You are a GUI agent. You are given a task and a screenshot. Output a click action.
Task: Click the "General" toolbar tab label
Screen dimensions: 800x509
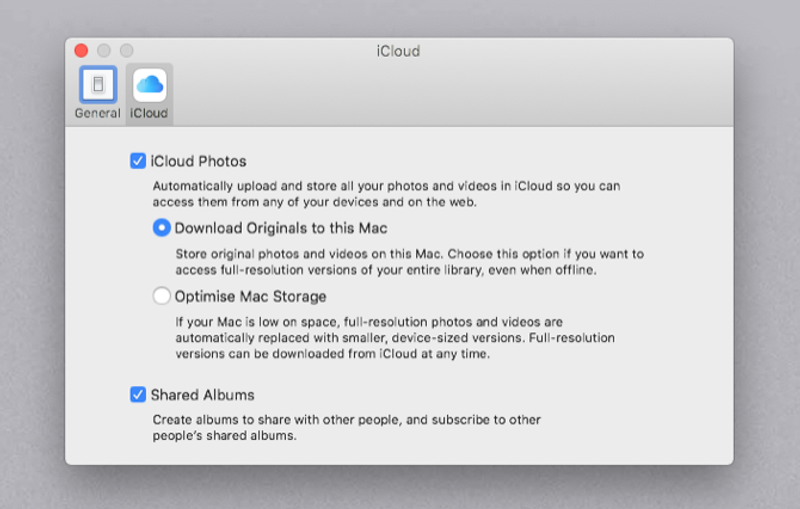pyautogui.click(x=97, y=113)
